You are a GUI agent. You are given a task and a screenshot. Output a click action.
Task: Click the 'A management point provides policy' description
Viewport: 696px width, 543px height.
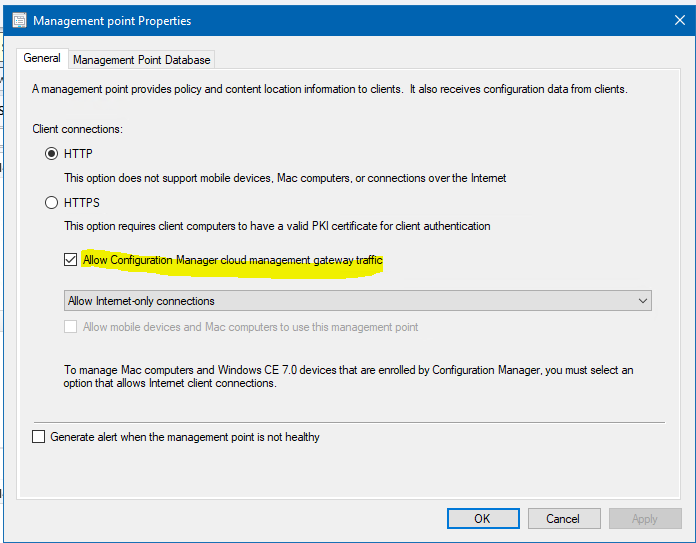tap(330, 89)
